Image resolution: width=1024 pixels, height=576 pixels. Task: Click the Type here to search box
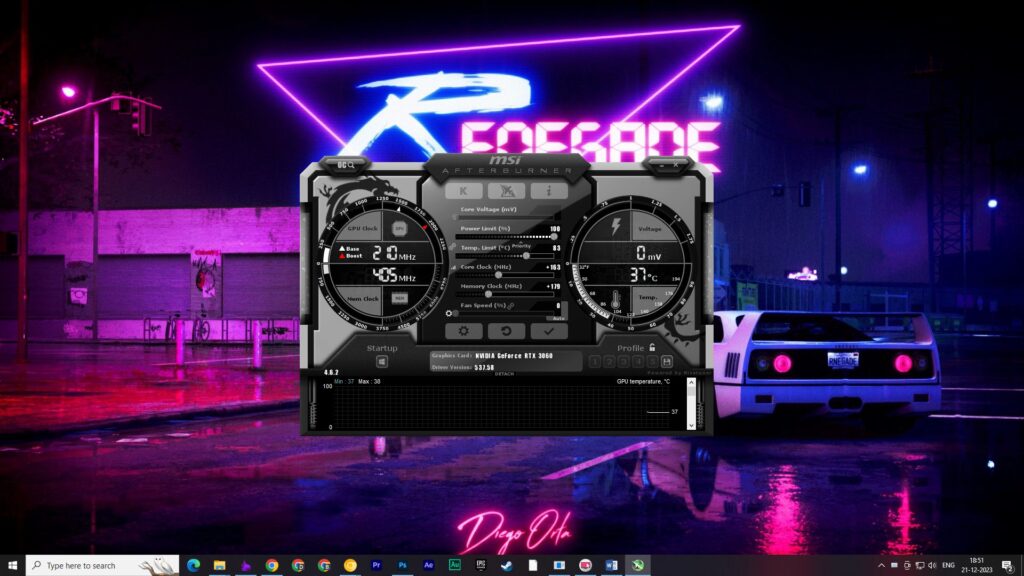(103, 565)
